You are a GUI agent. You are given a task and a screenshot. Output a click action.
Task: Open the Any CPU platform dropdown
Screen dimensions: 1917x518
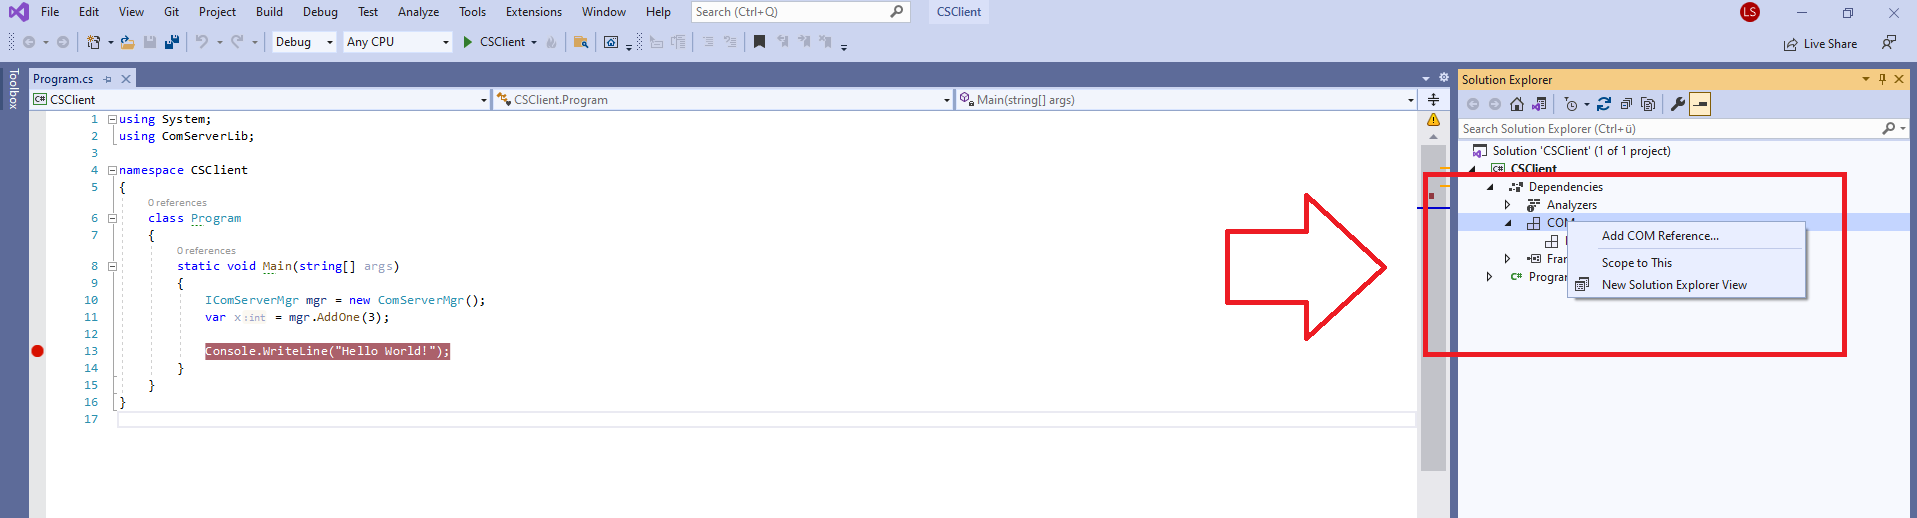(398, 42)
